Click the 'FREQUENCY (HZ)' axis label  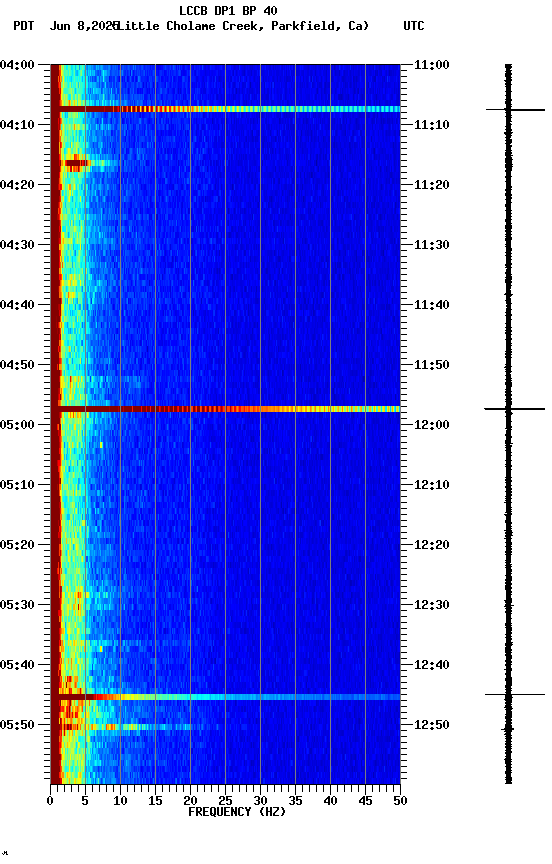[237, 812]
